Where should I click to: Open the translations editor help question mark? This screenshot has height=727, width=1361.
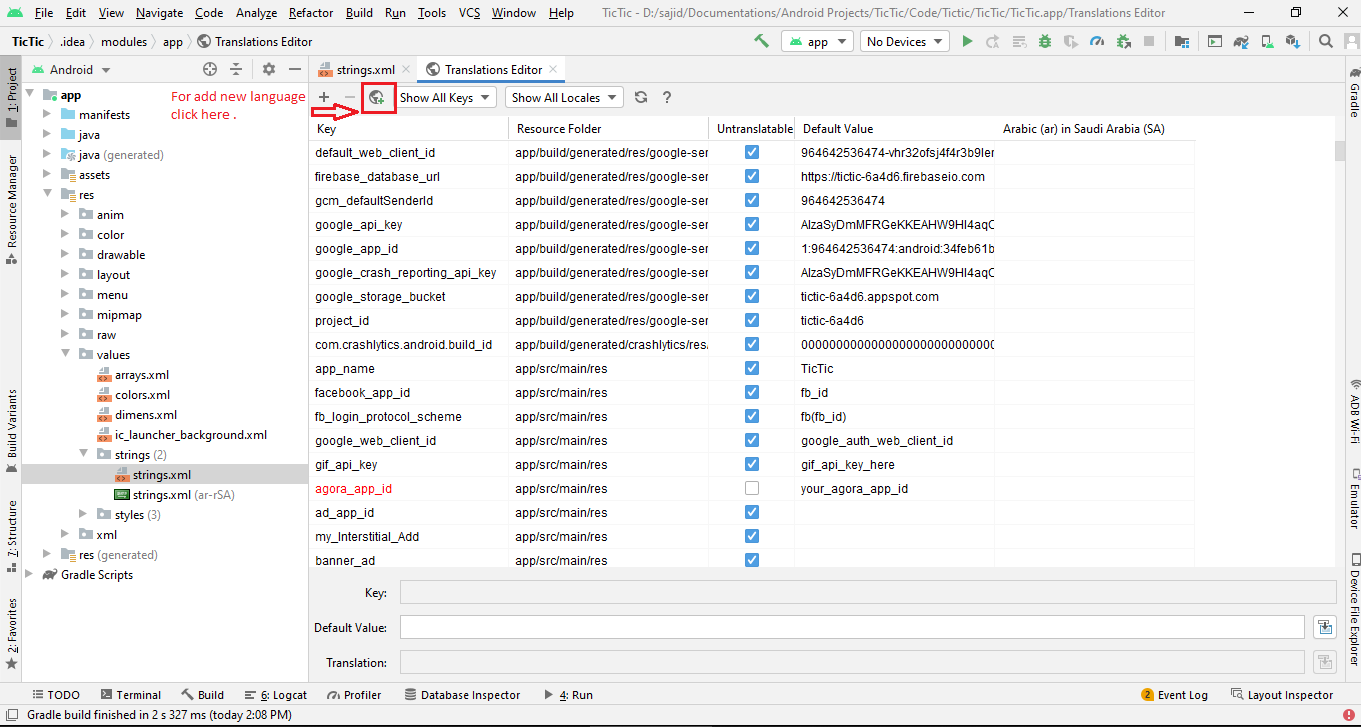pos(667,97)
